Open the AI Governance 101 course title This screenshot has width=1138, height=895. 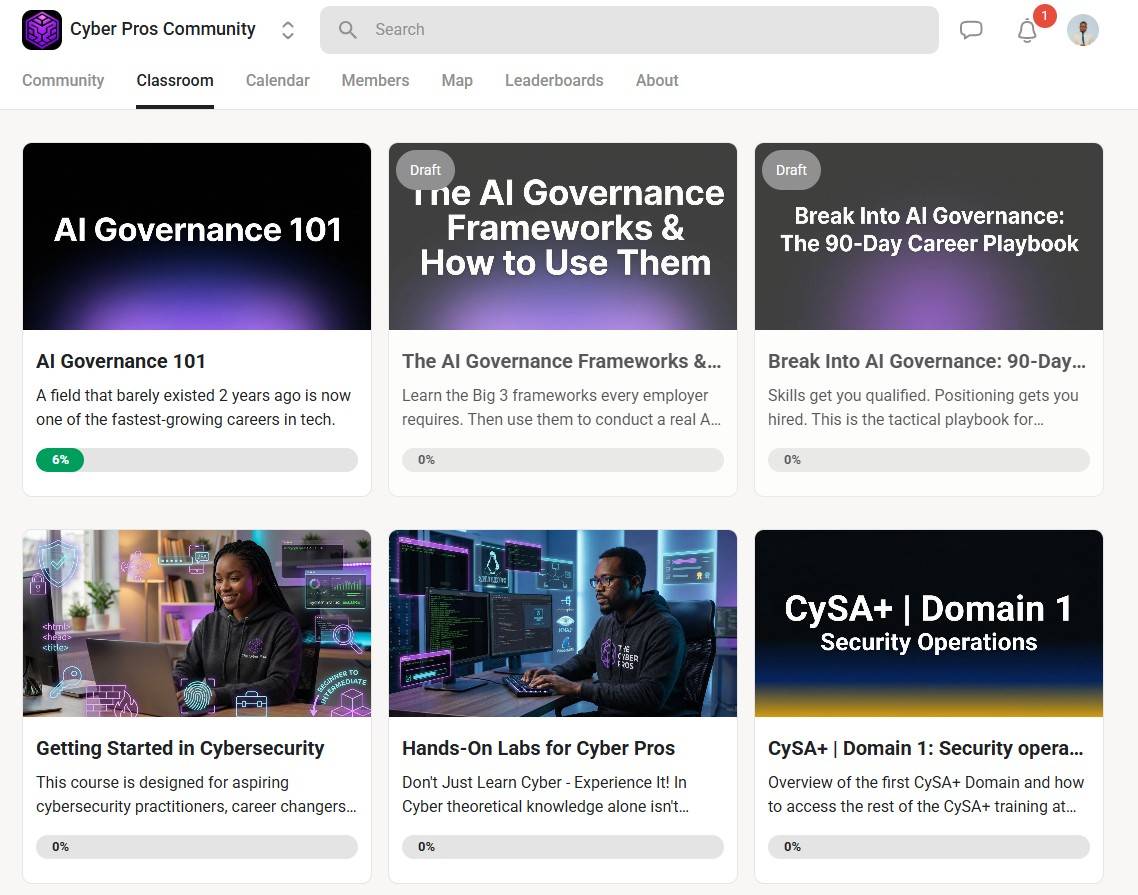pyautogui.click(x=121, y=361)
